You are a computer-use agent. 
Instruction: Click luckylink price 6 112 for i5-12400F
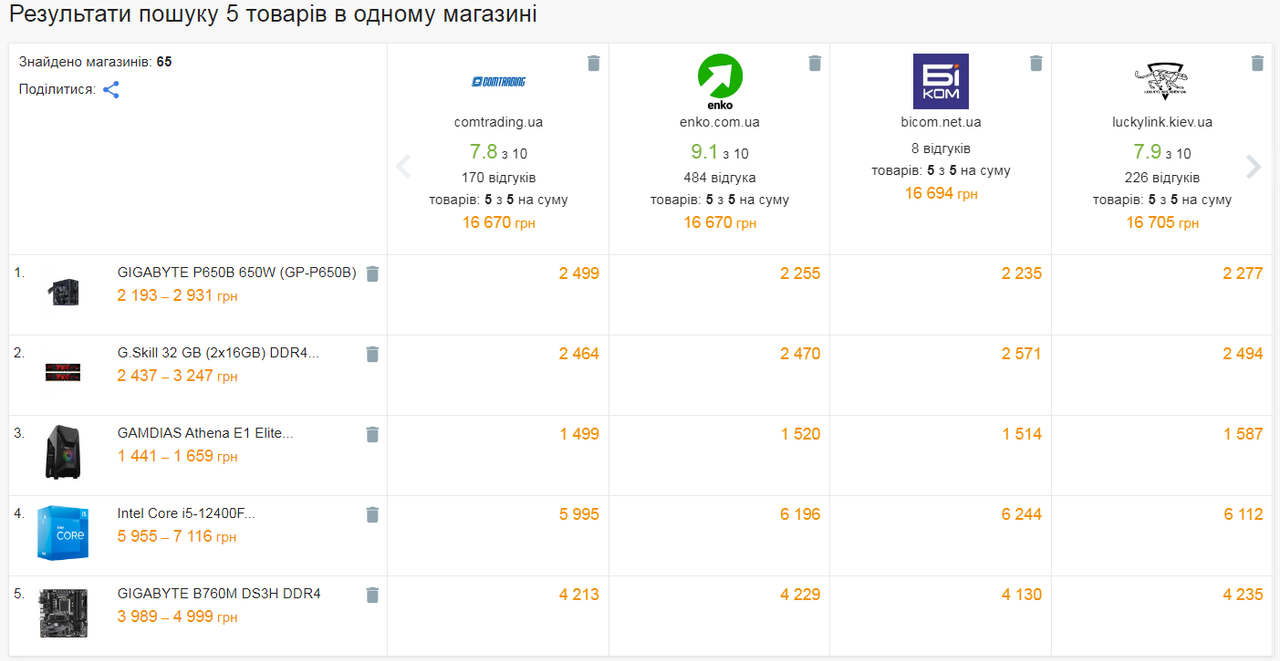(1243, 514)
